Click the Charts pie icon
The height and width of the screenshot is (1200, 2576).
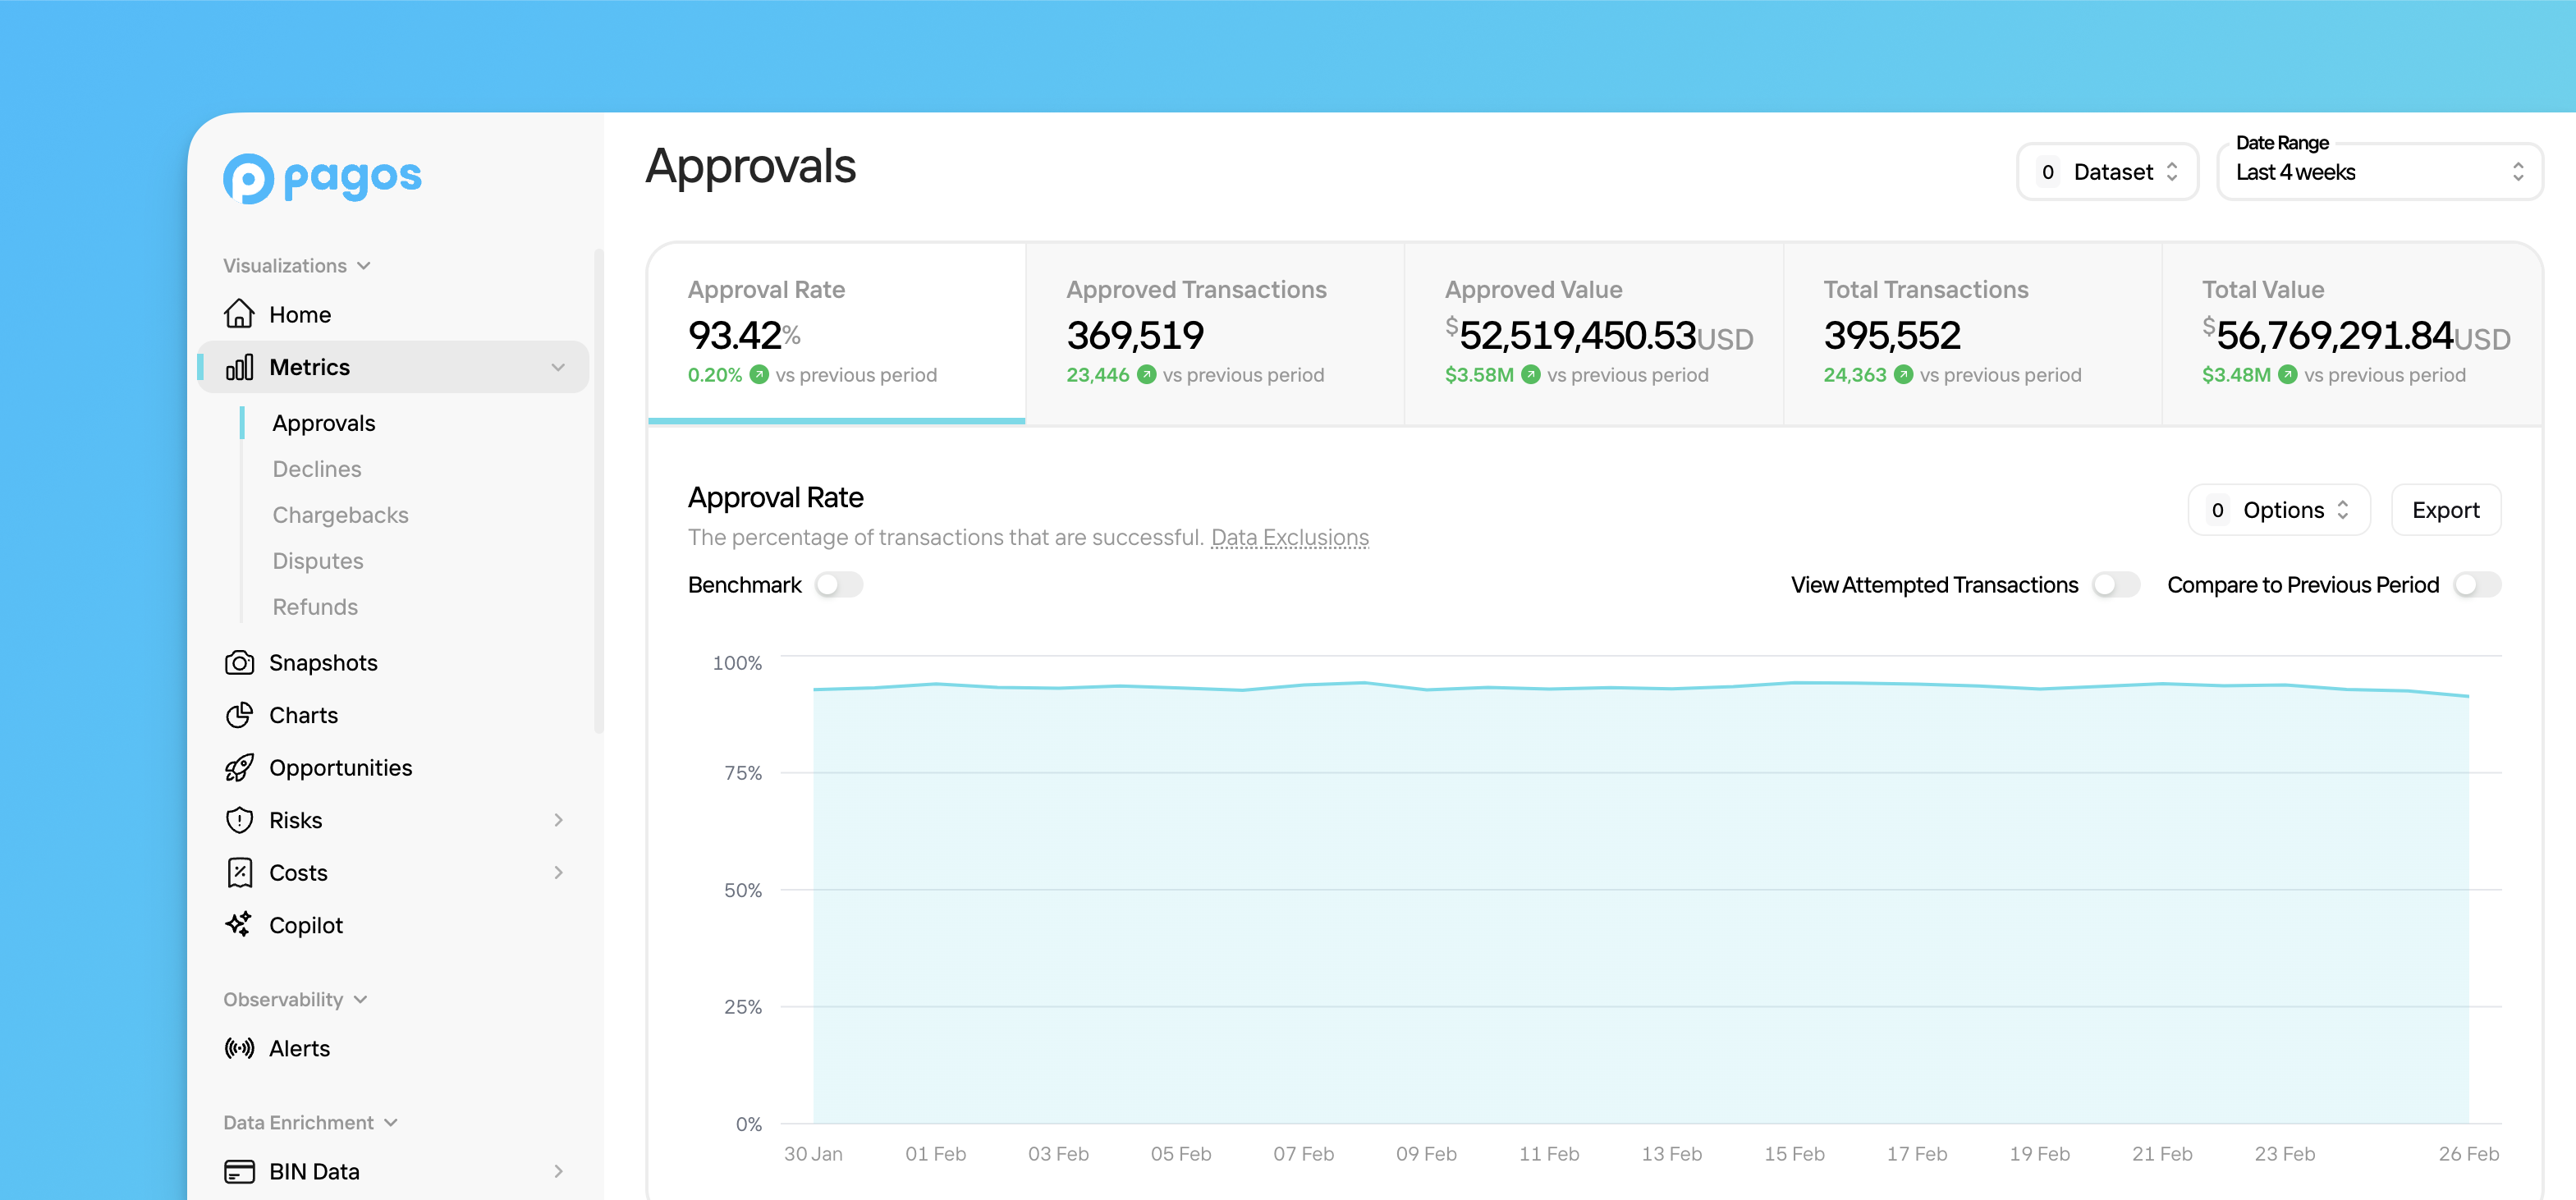coord(239,715)
